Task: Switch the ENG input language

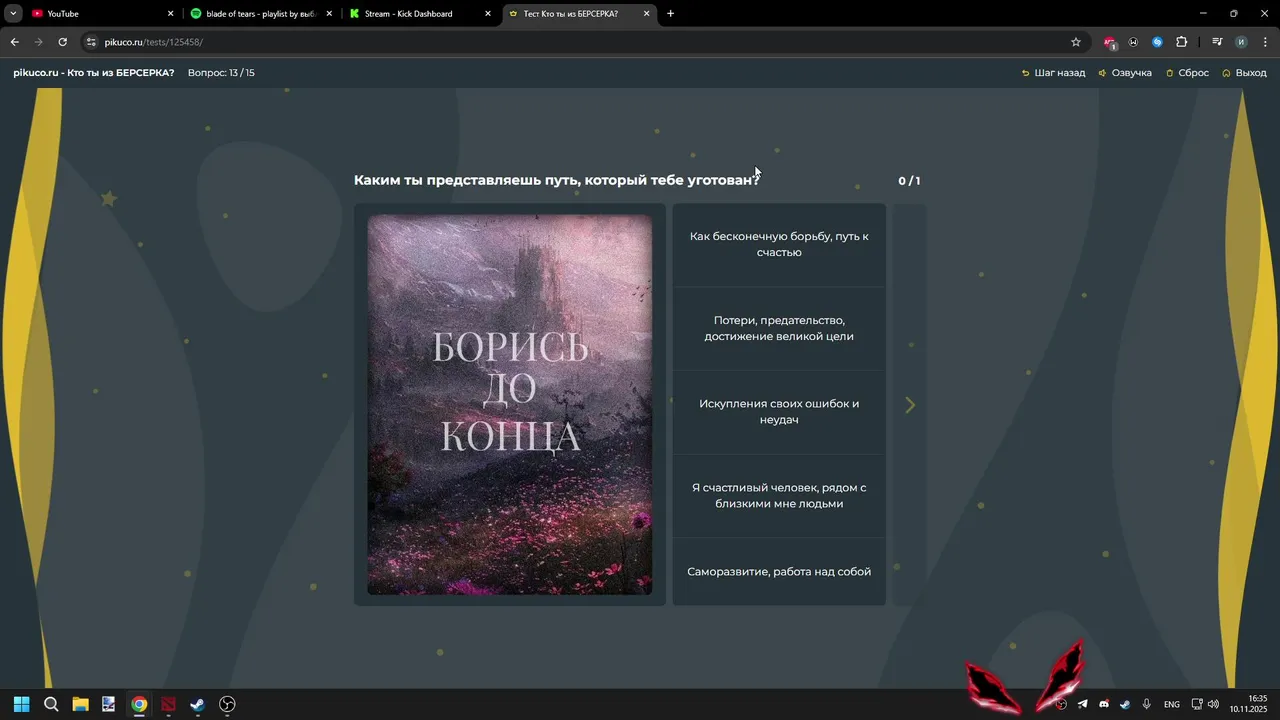Action: coord(1172,704)
